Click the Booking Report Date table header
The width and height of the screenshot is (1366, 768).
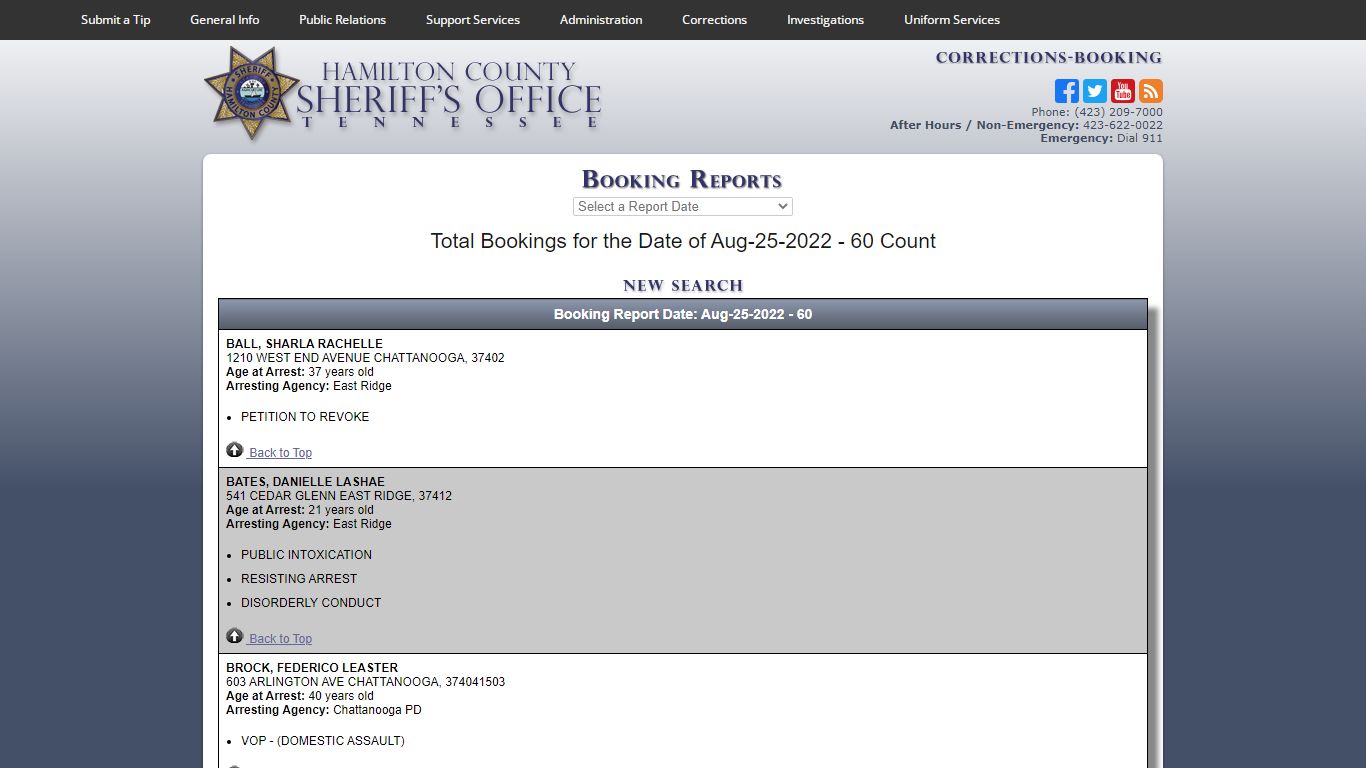coord(683,314)
